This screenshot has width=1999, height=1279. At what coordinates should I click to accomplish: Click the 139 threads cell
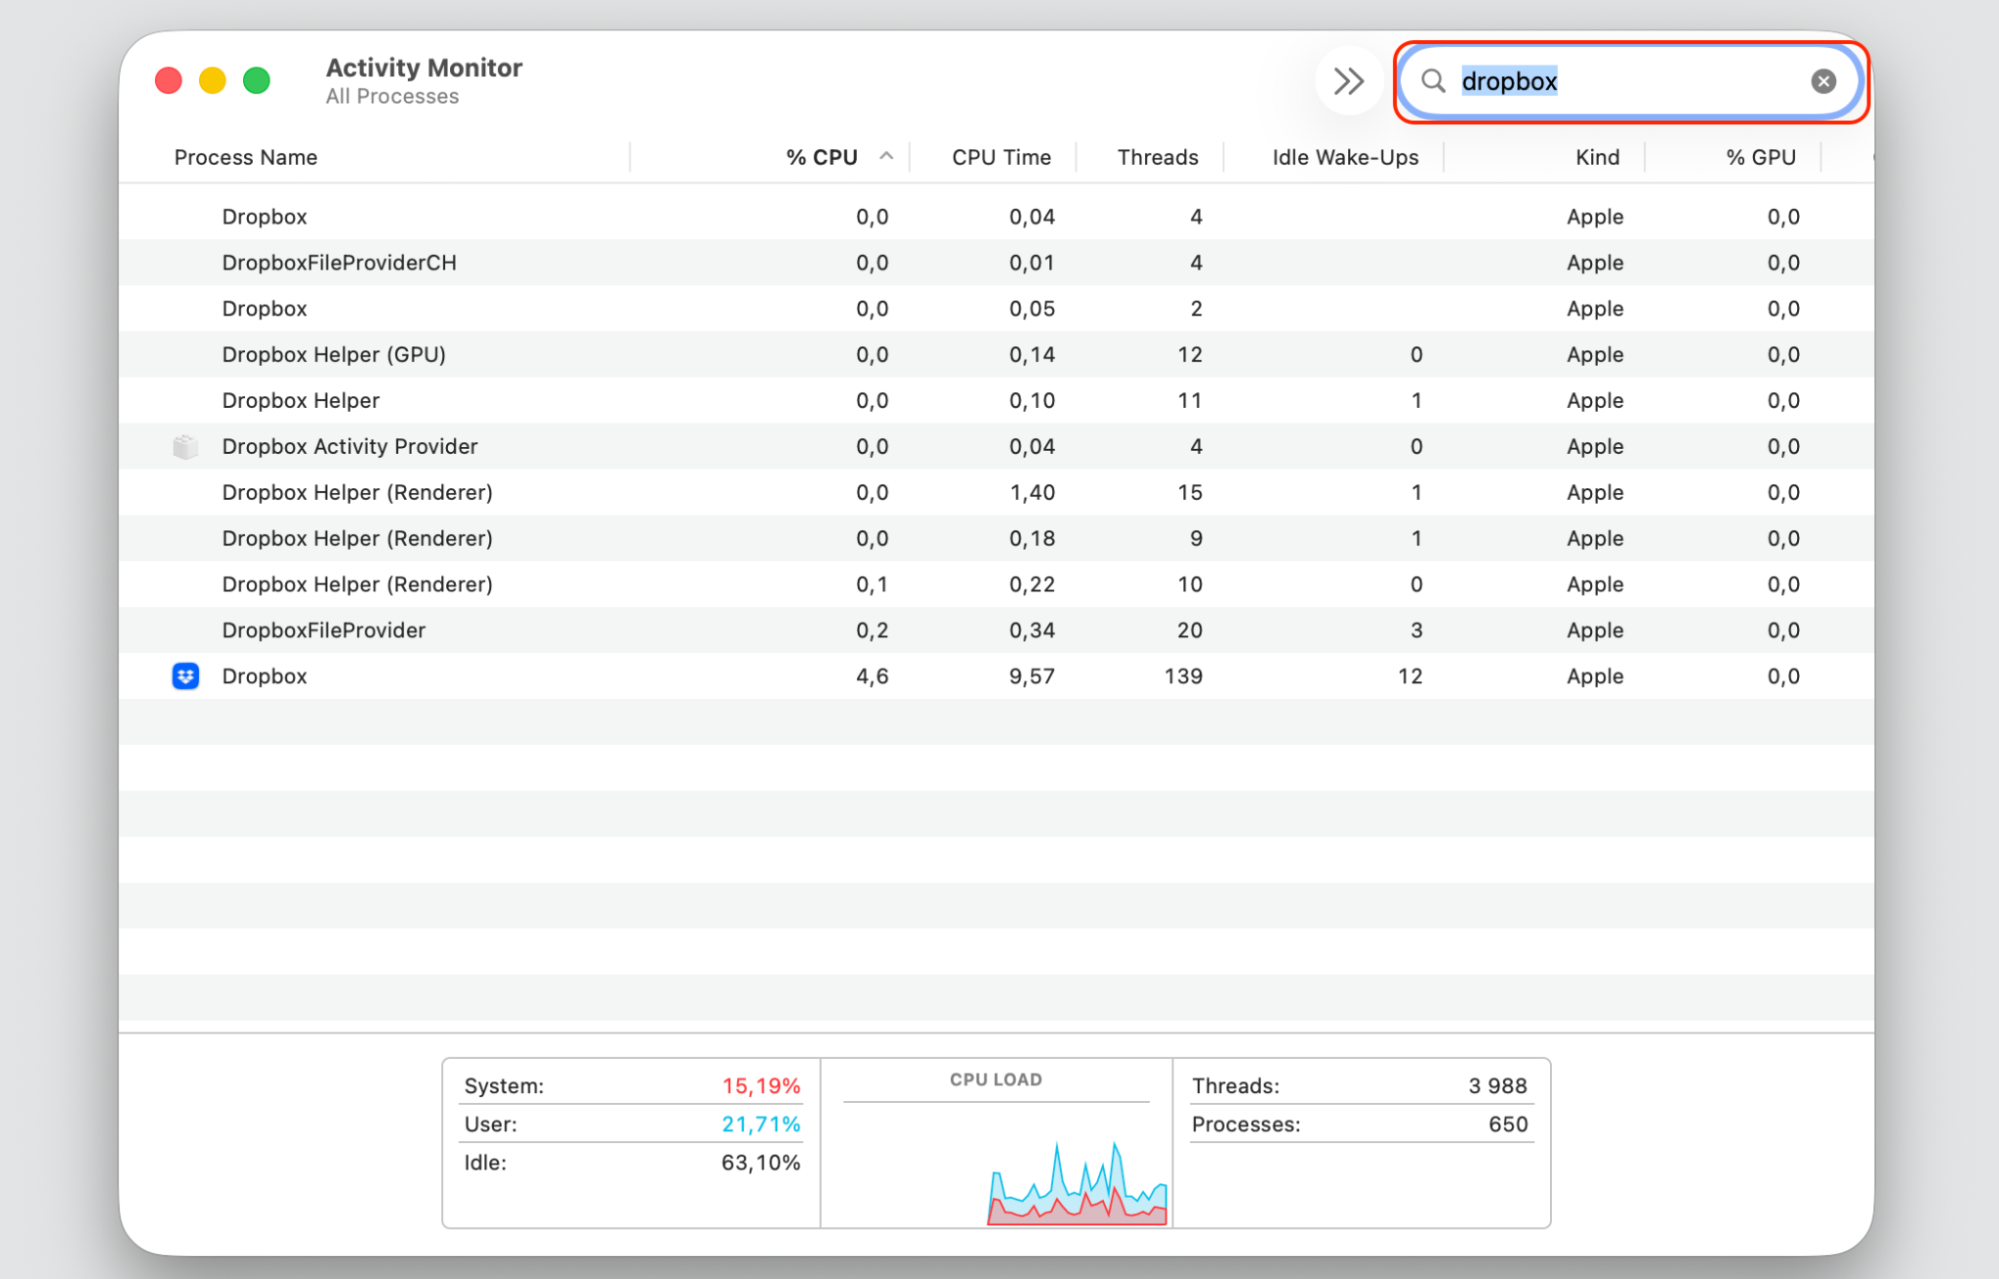(x=1183, y=676)
